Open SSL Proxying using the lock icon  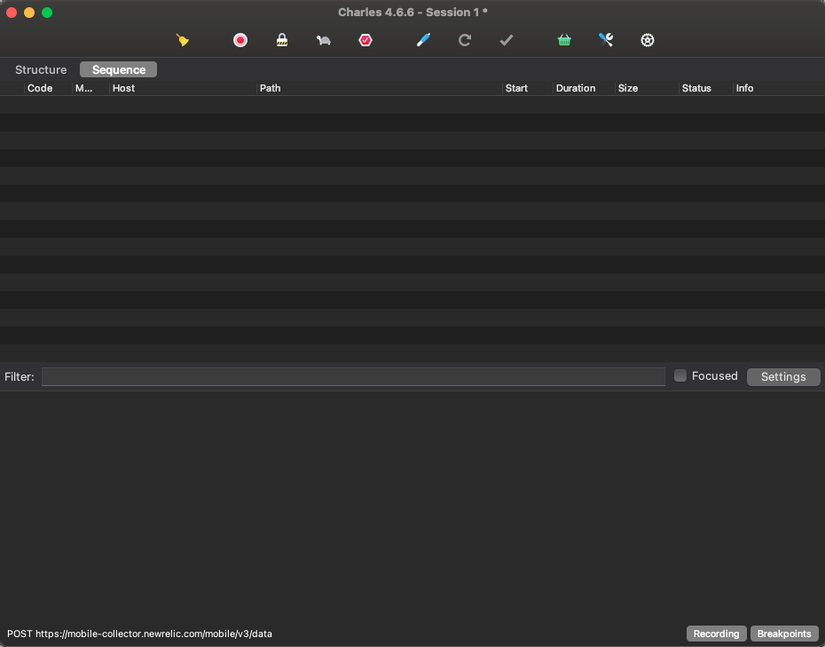click(281, 40)
